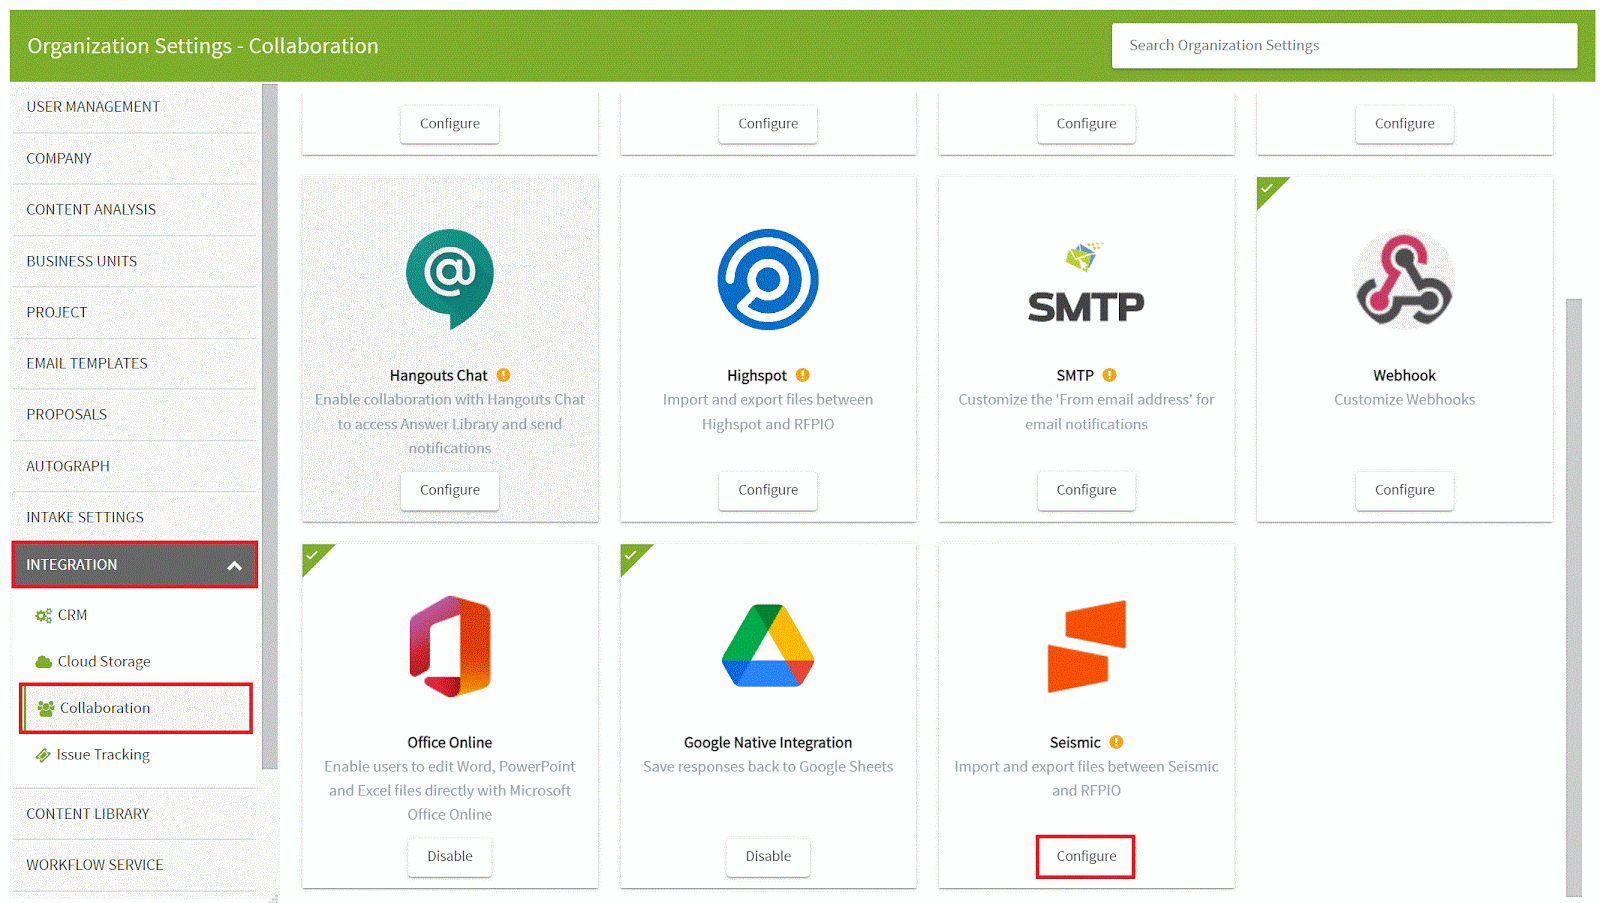Click Configure button above SMTP card
The image size is (1600, 903).
pos(1086,124)
